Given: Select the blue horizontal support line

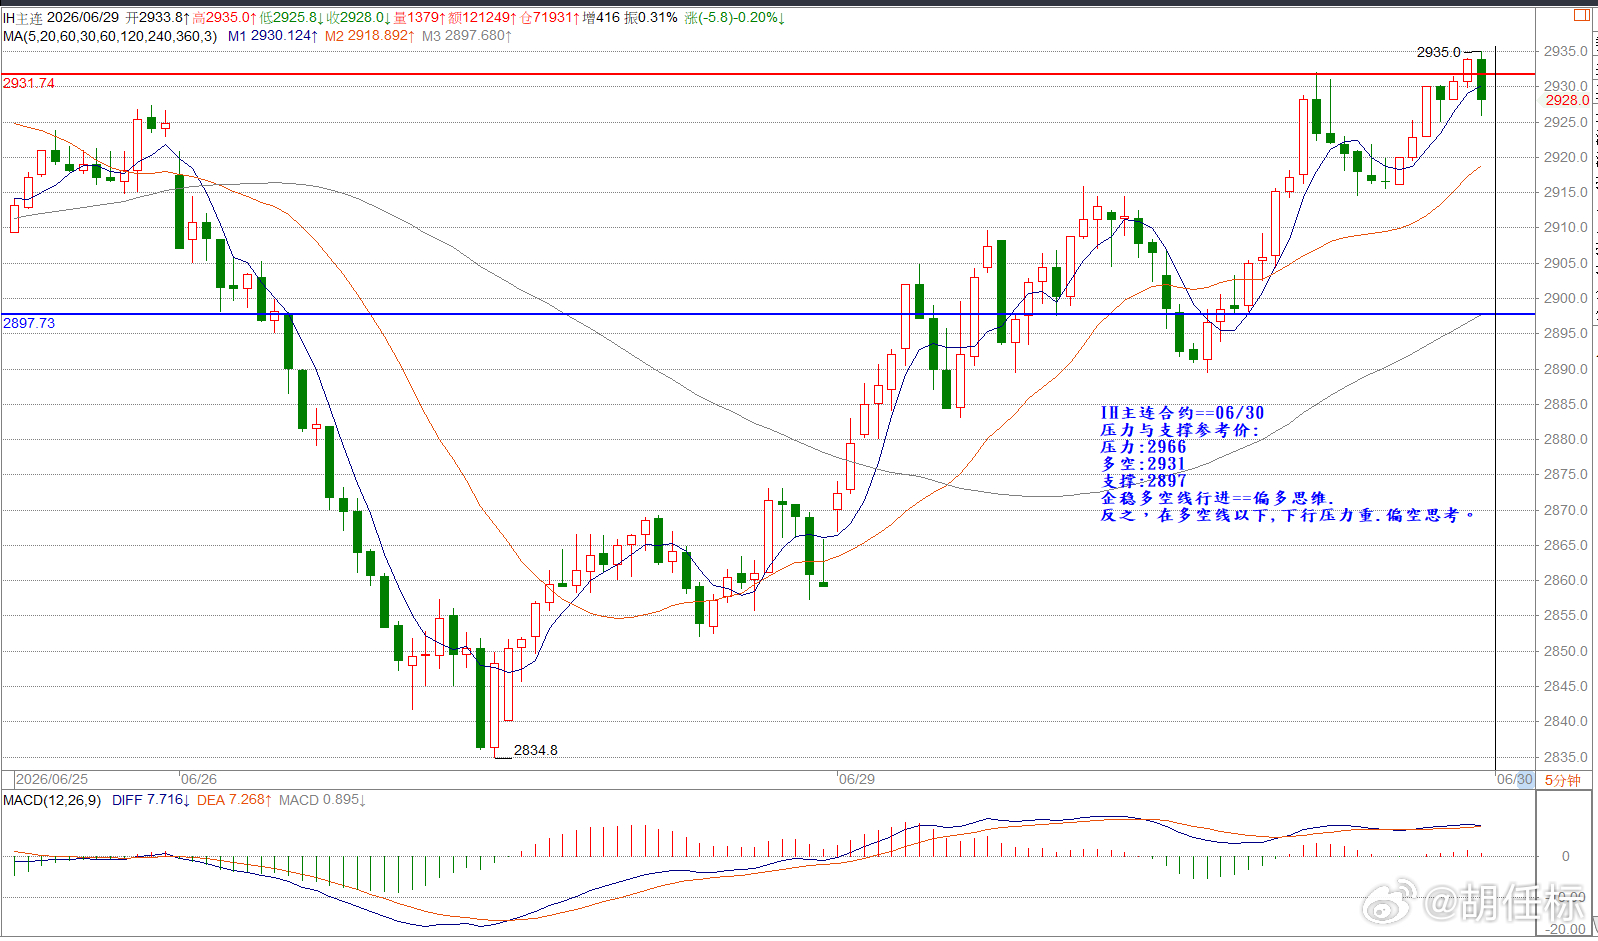Looking at the screenshot, I should pyautogui.click(x=768, y=314).
